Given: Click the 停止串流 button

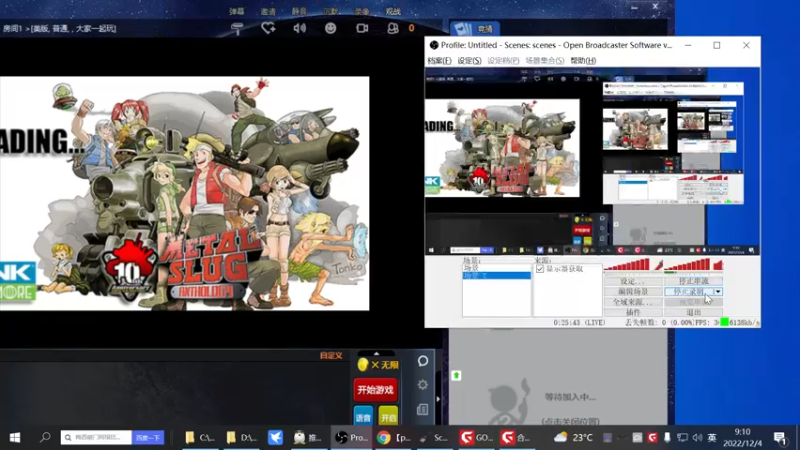Looking at the screenshot, I should (693, 281).
